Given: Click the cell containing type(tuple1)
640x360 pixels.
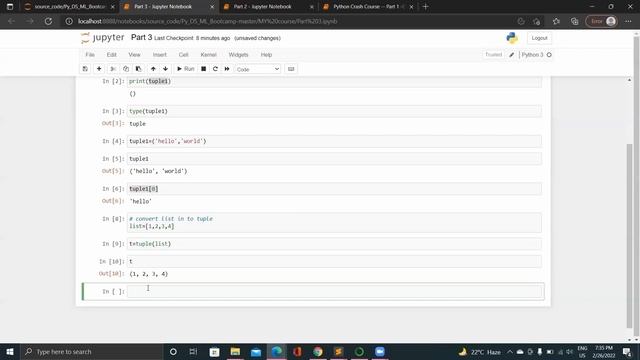Looking at the screenshot, I should 334,111.
